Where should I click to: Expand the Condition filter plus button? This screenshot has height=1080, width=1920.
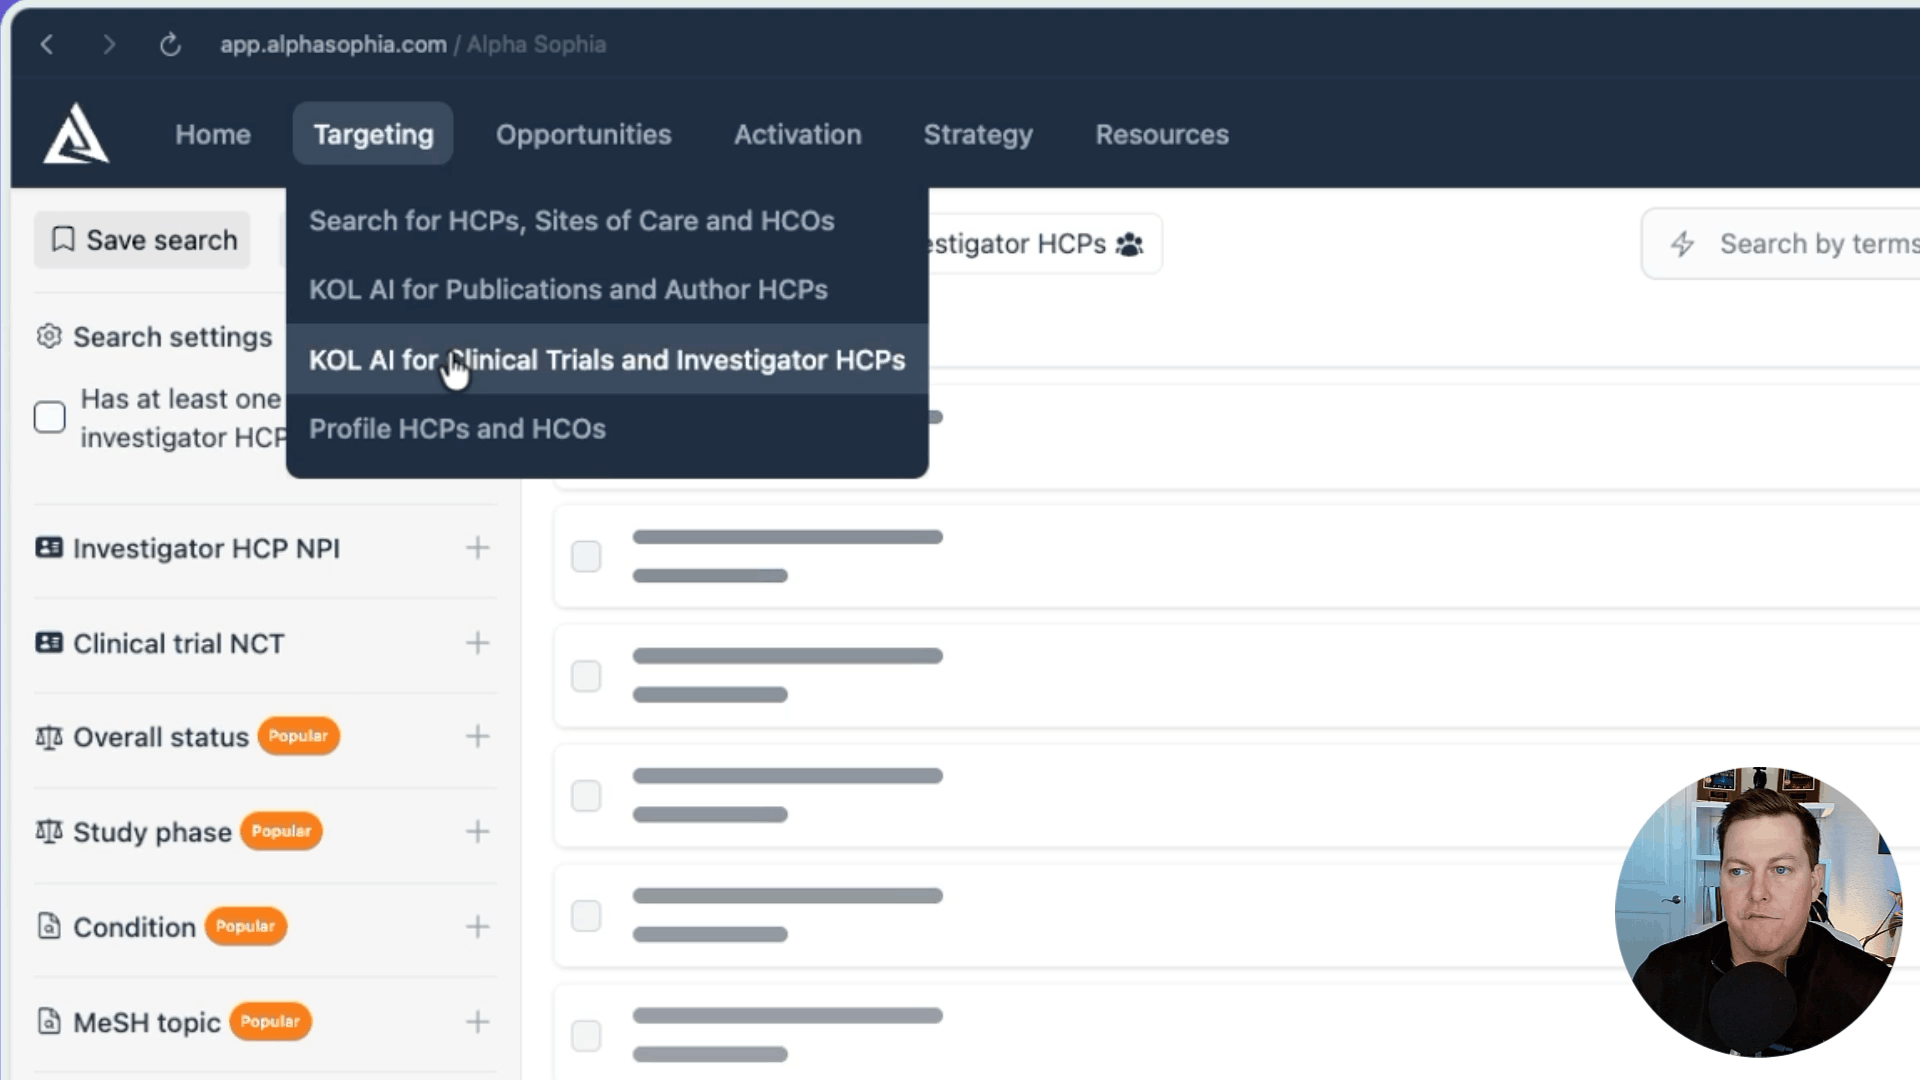(478, 927)
